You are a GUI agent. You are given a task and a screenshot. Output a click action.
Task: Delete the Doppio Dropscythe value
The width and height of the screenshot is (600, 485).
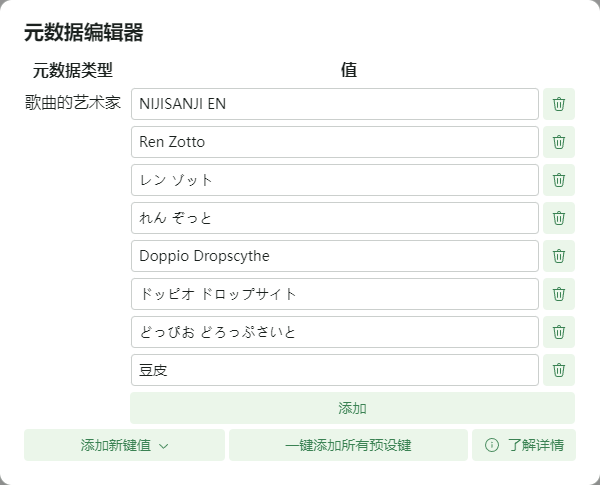point(559,256)
